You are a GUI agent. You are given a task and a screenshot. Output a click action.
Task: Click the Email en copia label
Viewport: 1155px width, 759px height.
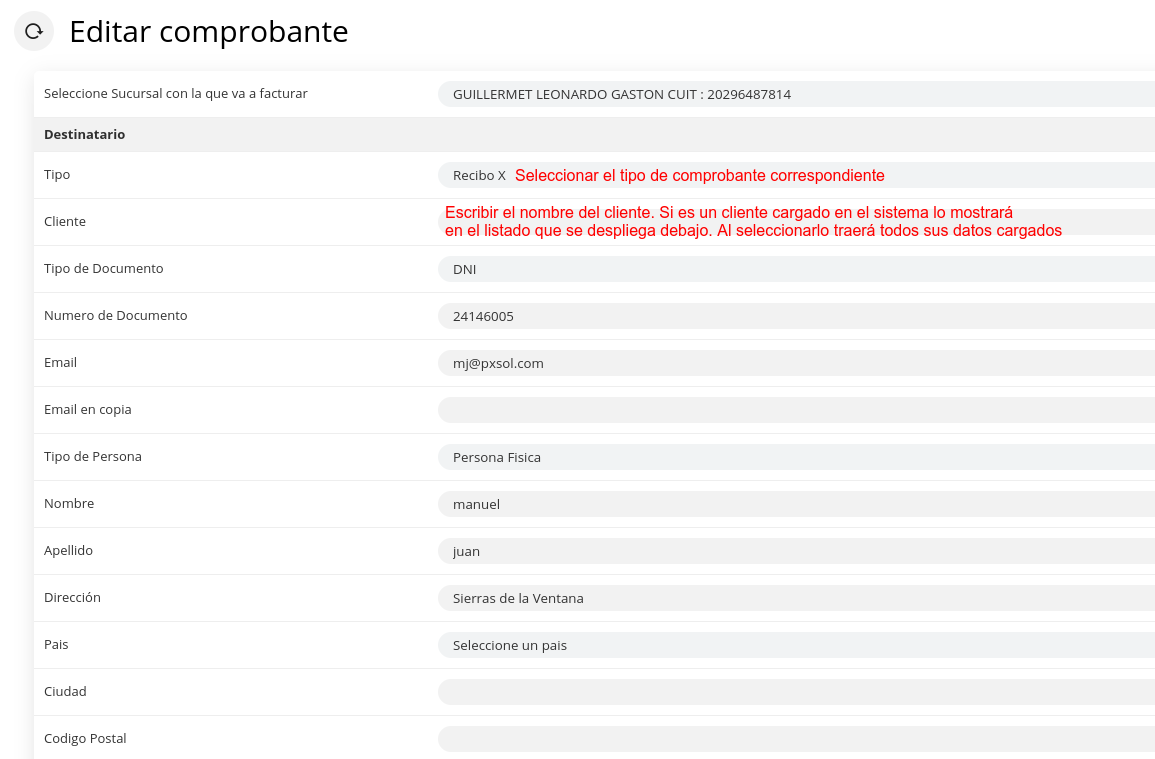88,409
